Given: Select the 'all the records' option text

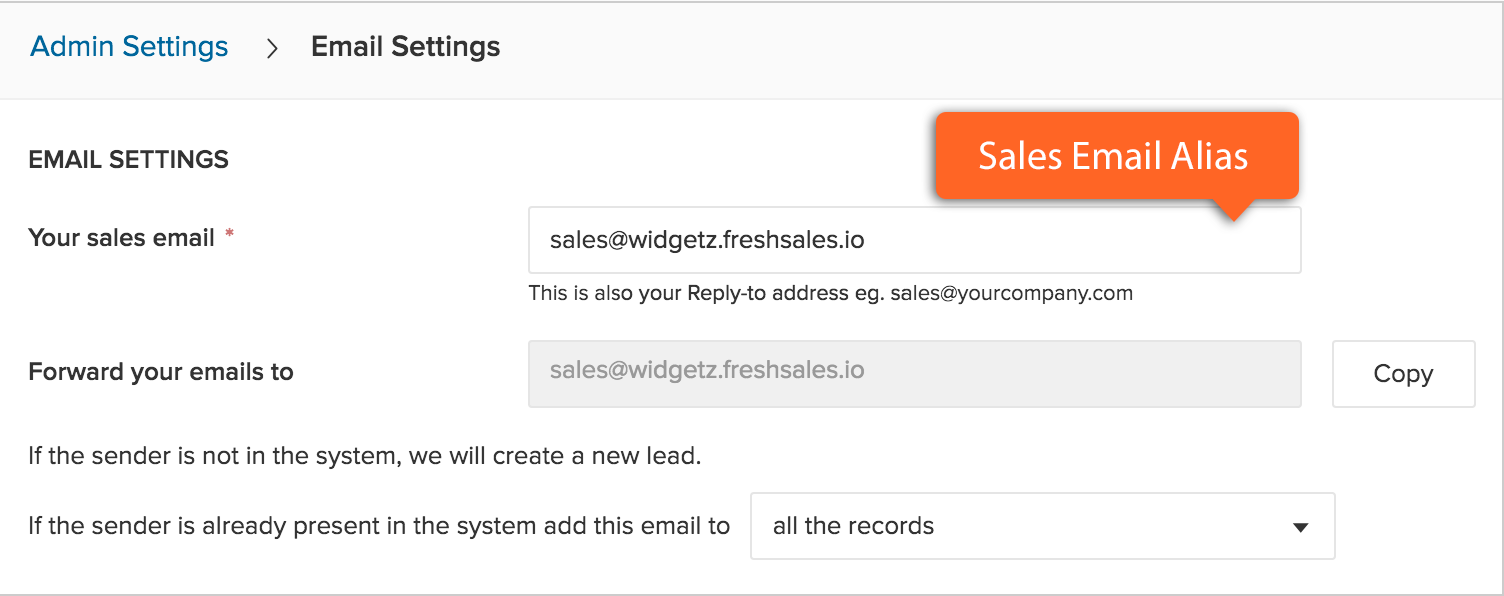Looking at the screenshot, I should click(x=853, y=525).
